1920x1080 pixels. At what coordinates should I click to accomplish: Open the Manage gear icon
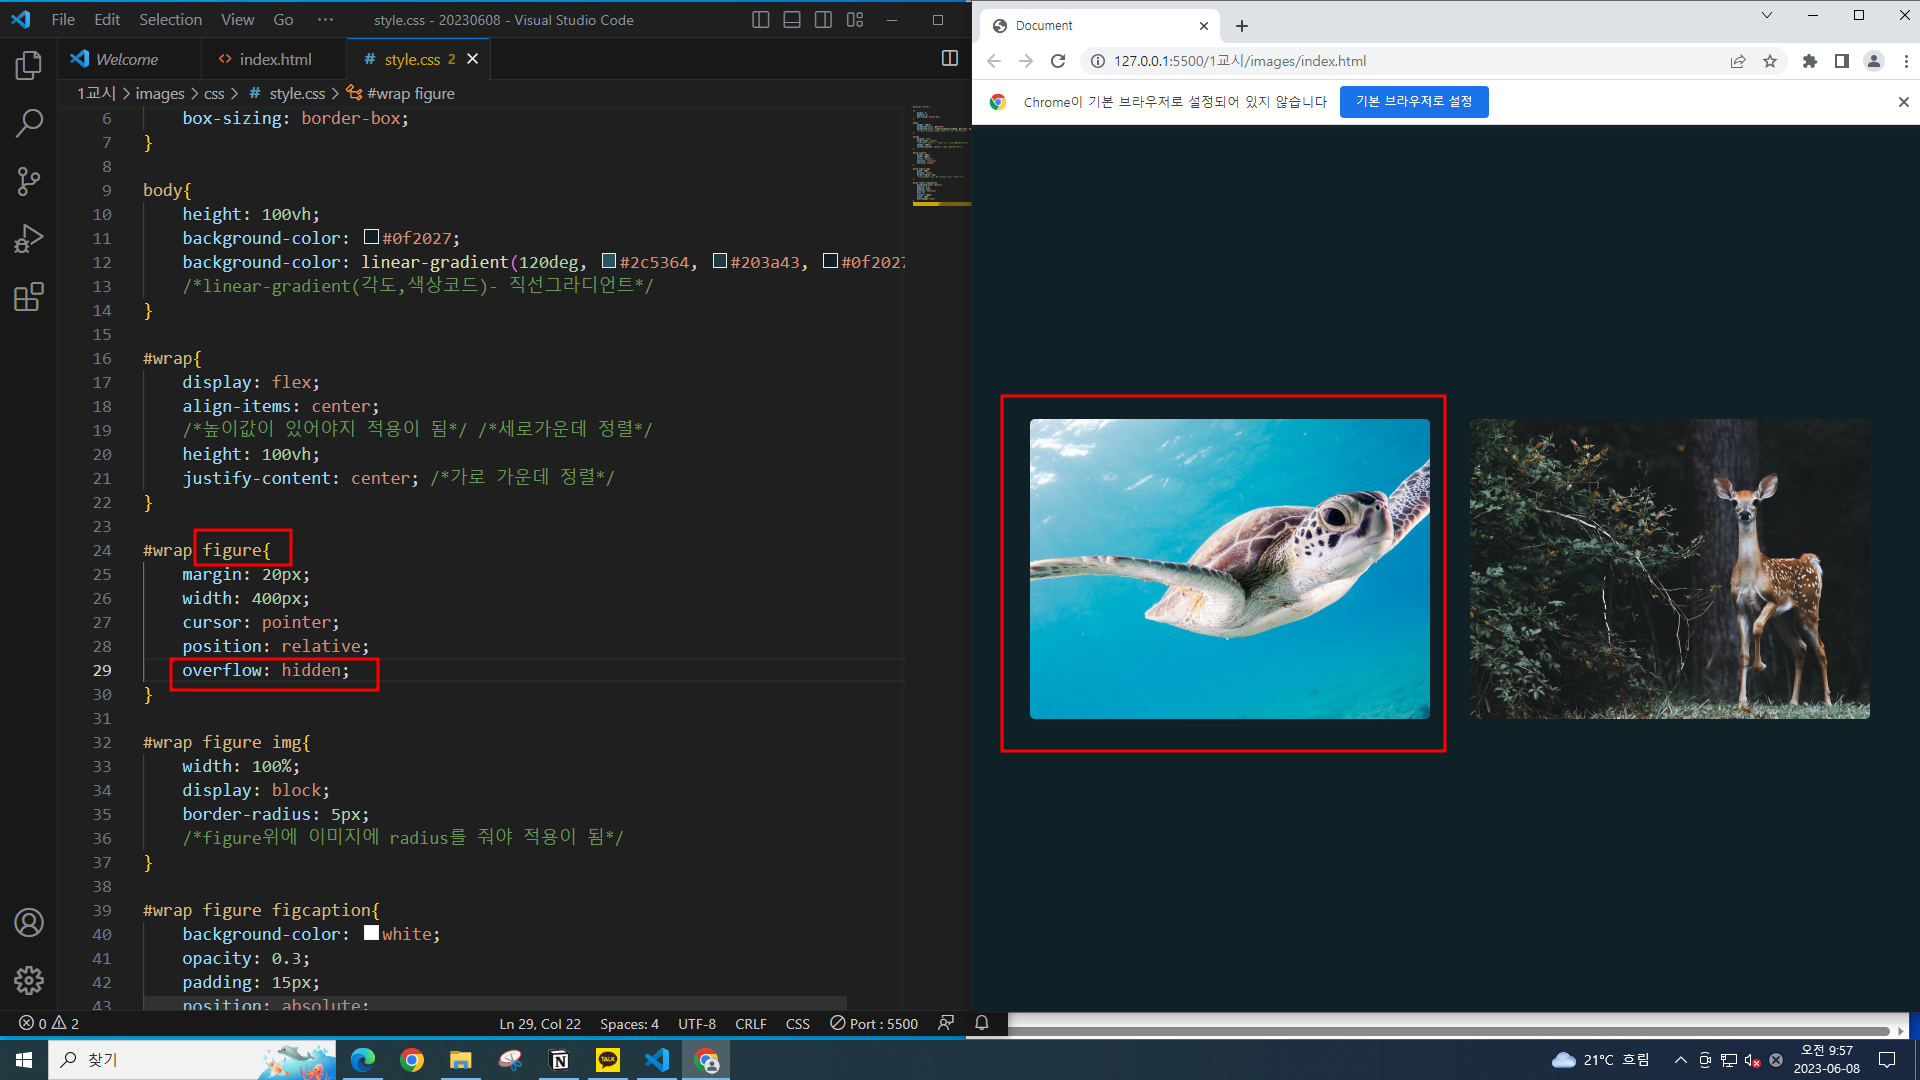pos(29,980)
